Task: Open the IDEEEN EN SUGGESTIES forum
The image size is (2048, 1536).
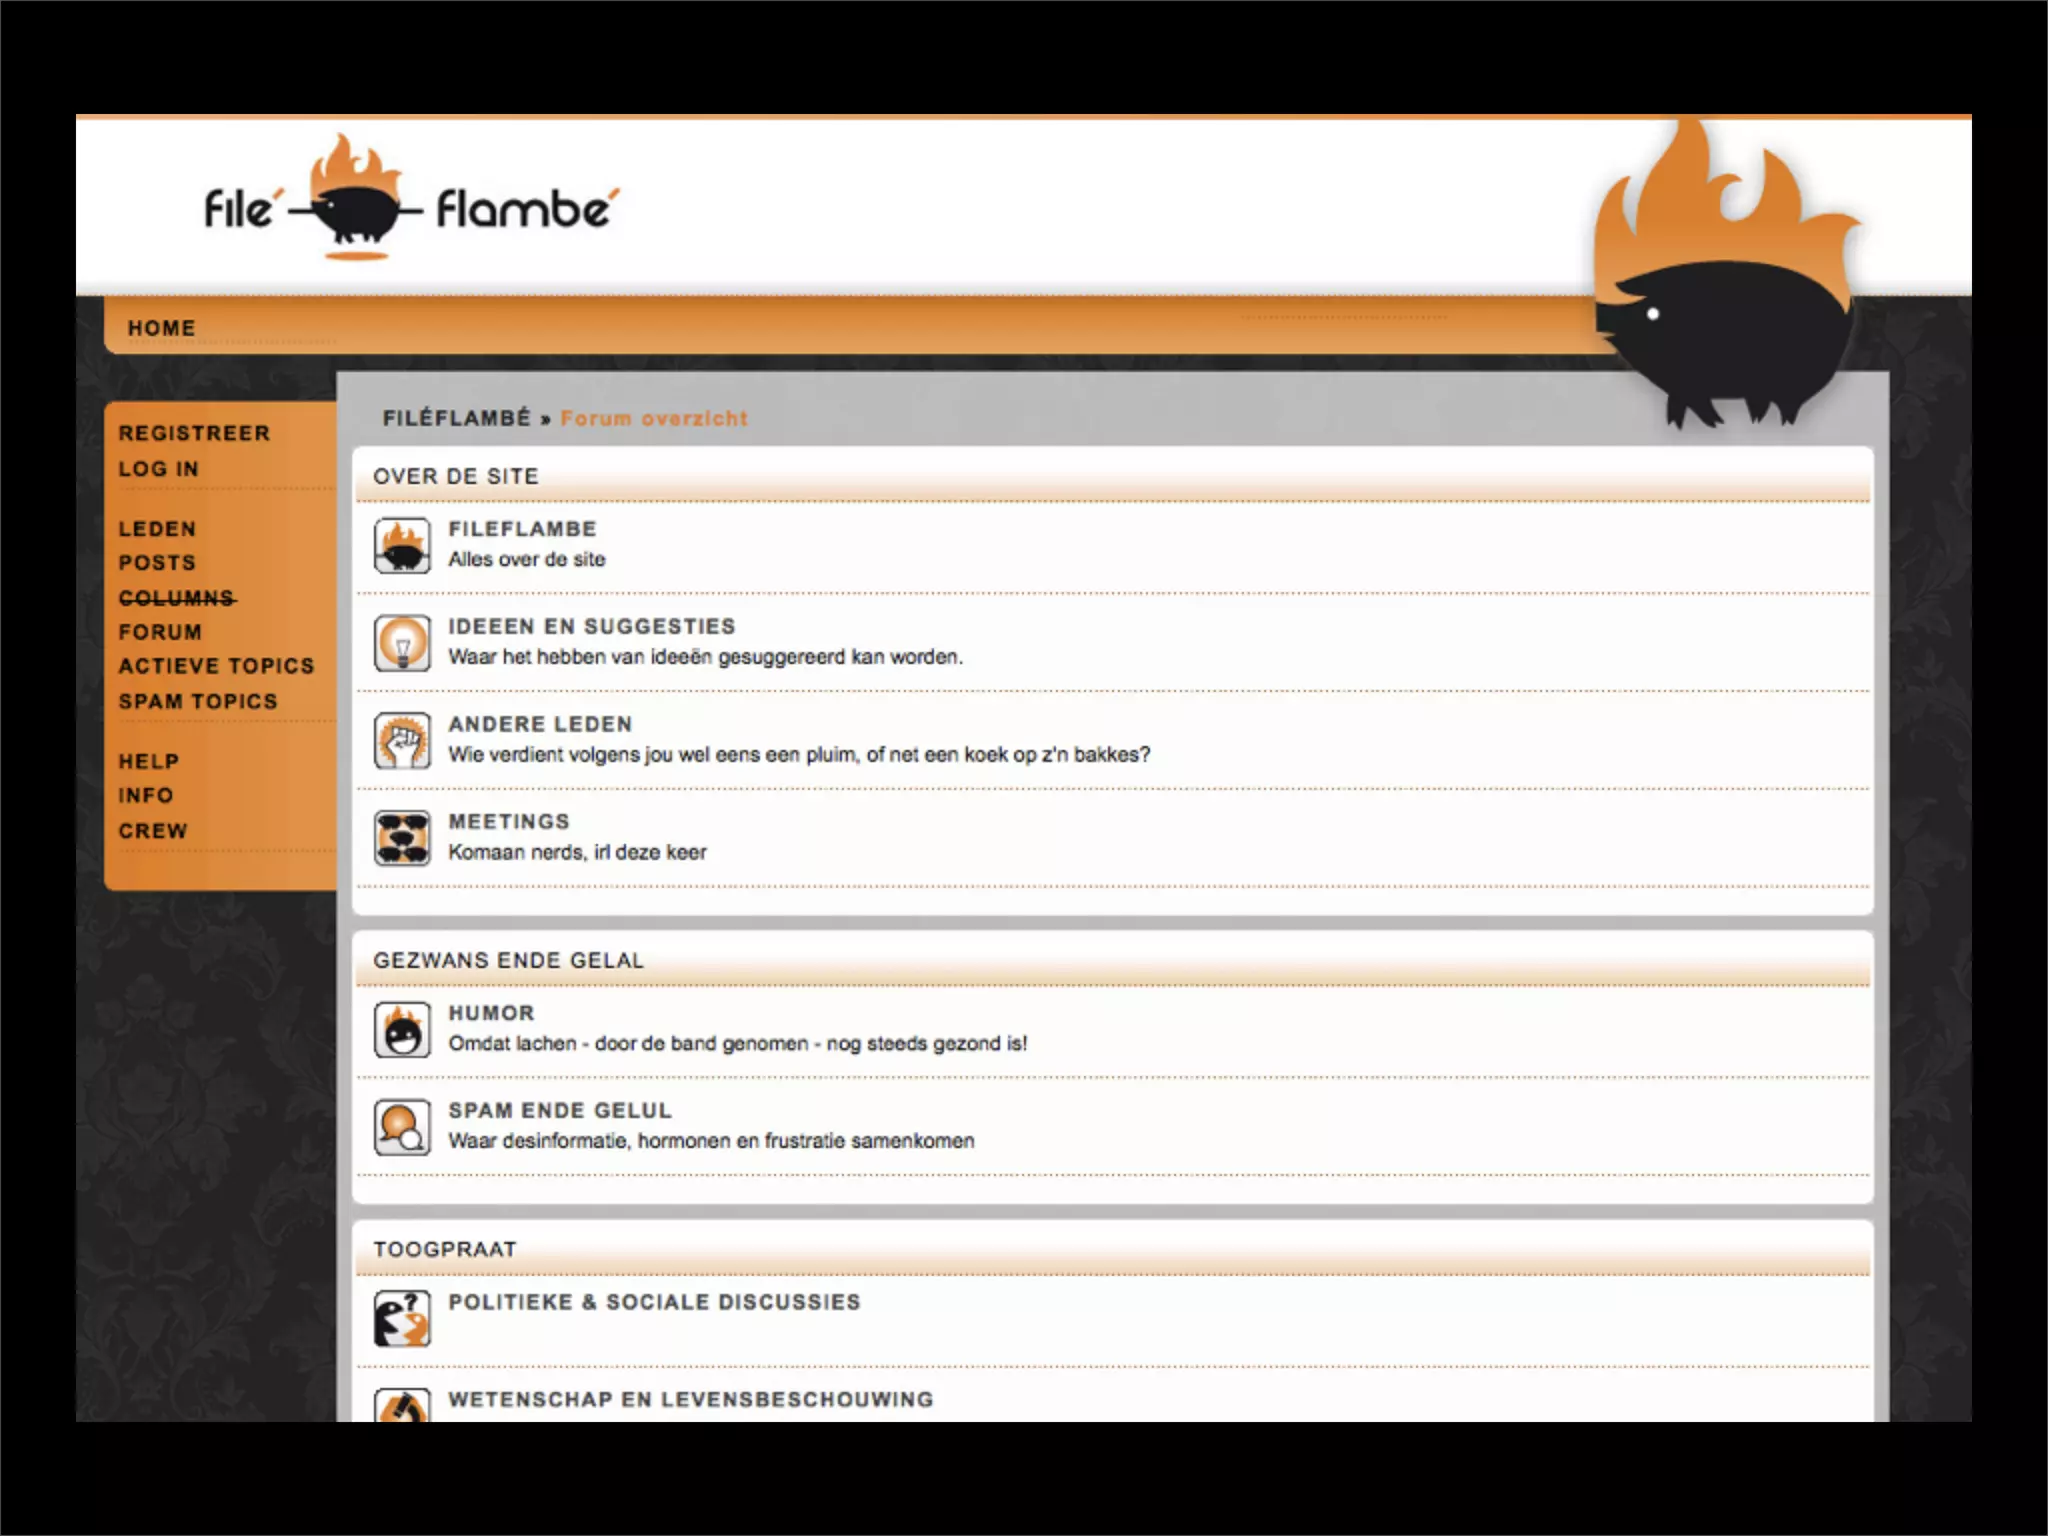Action: 592,626
